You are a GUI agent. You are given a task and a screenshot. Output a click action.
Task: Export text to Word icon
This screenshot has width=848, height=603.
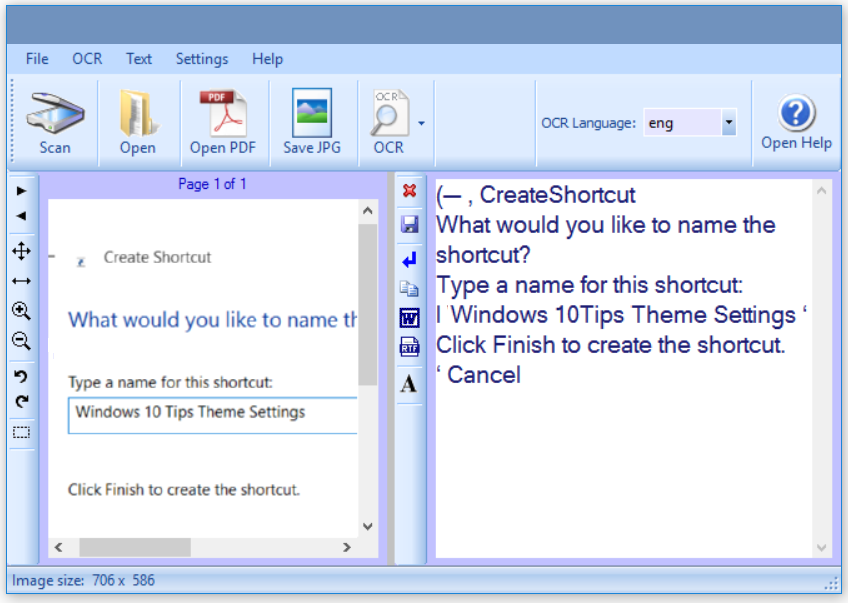pos(409,318)
